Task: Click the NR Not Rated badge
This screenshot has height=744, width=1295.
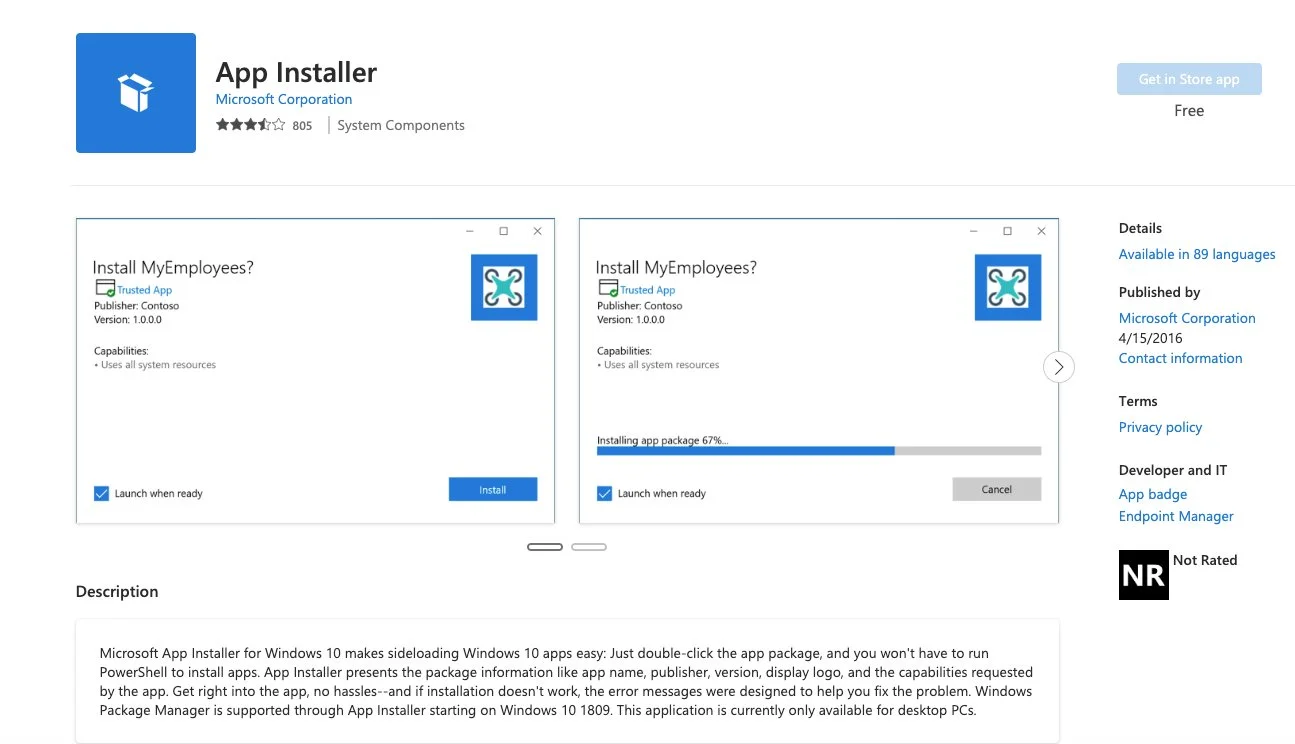Action: pos(1143,575)
